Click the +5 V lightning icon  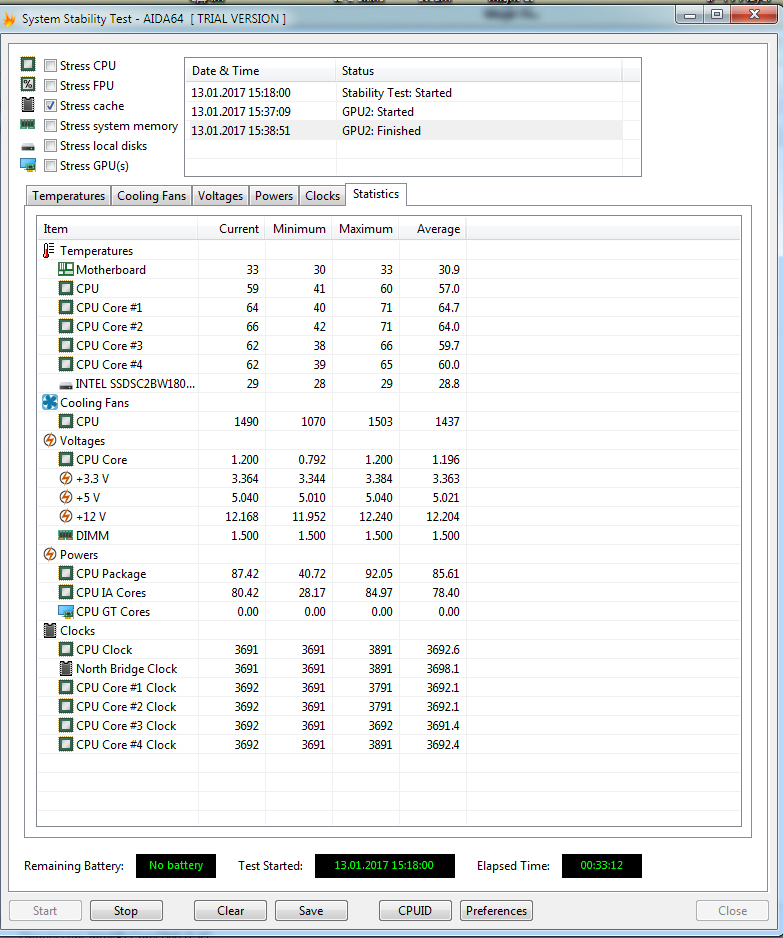click(66, 497)
